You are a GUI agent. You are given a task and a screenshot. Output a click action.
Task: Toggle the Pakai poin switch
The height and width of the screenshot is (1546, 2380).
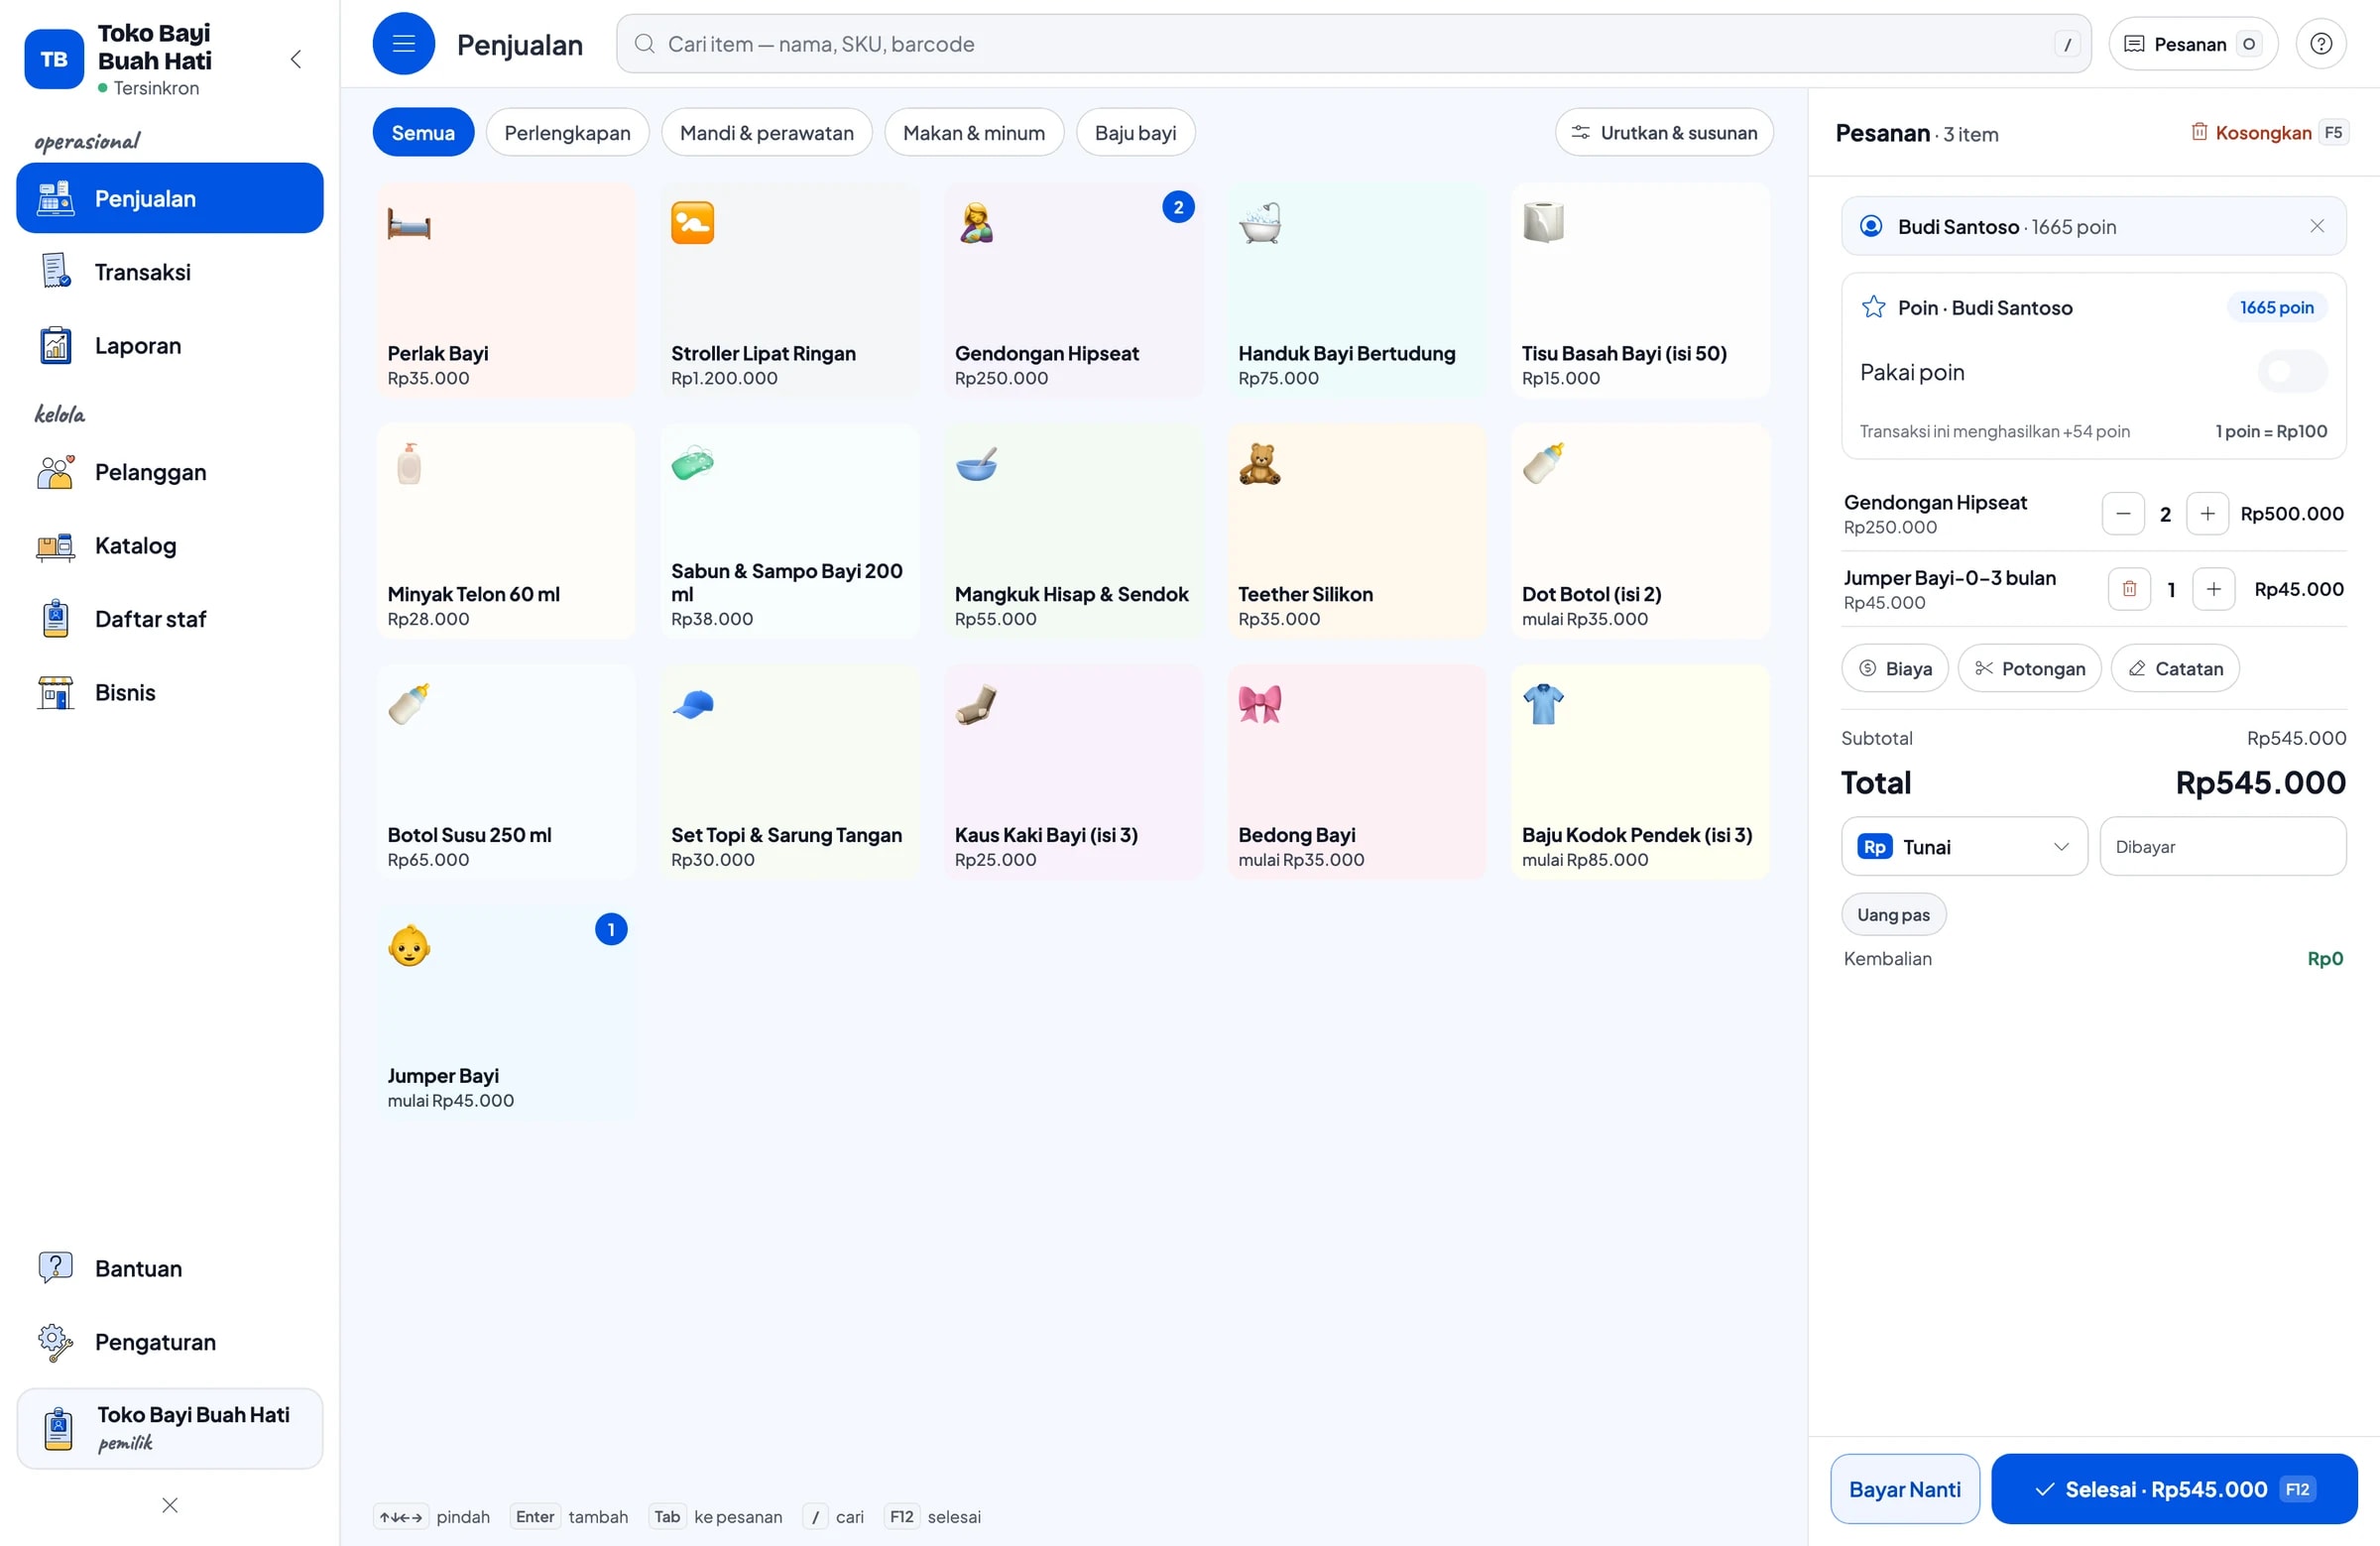(2292, 372)
